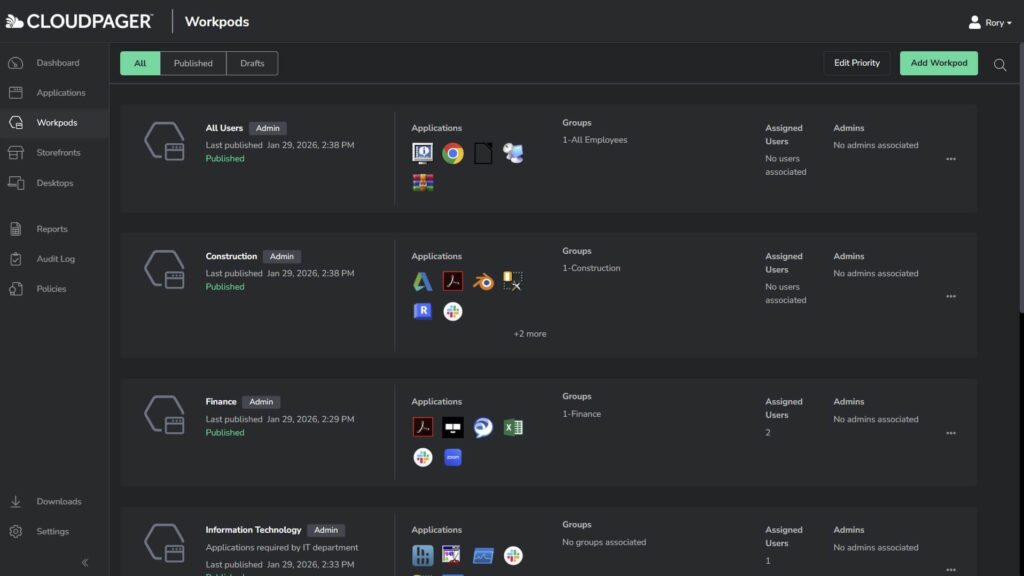Switch to the Published filter tab

pyautogui.click(x=193, y=63)
